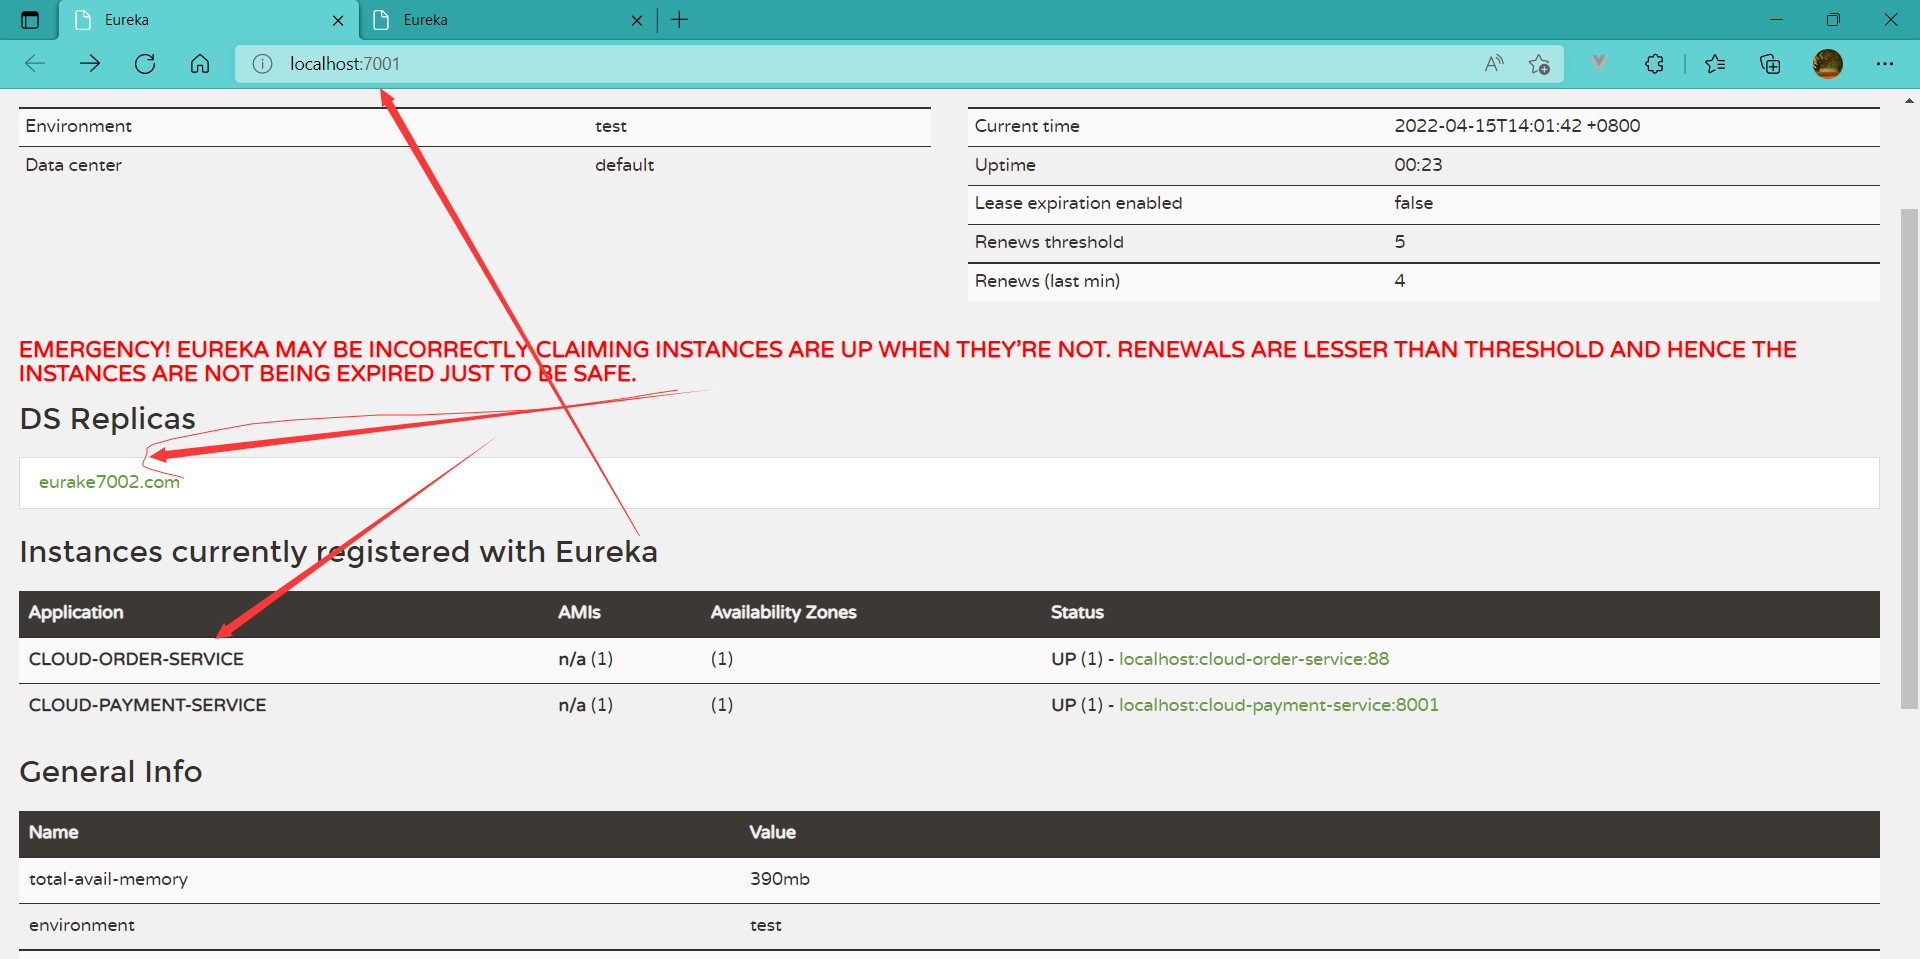
Task: Minimize the browser window
Action: point(1776,20)
